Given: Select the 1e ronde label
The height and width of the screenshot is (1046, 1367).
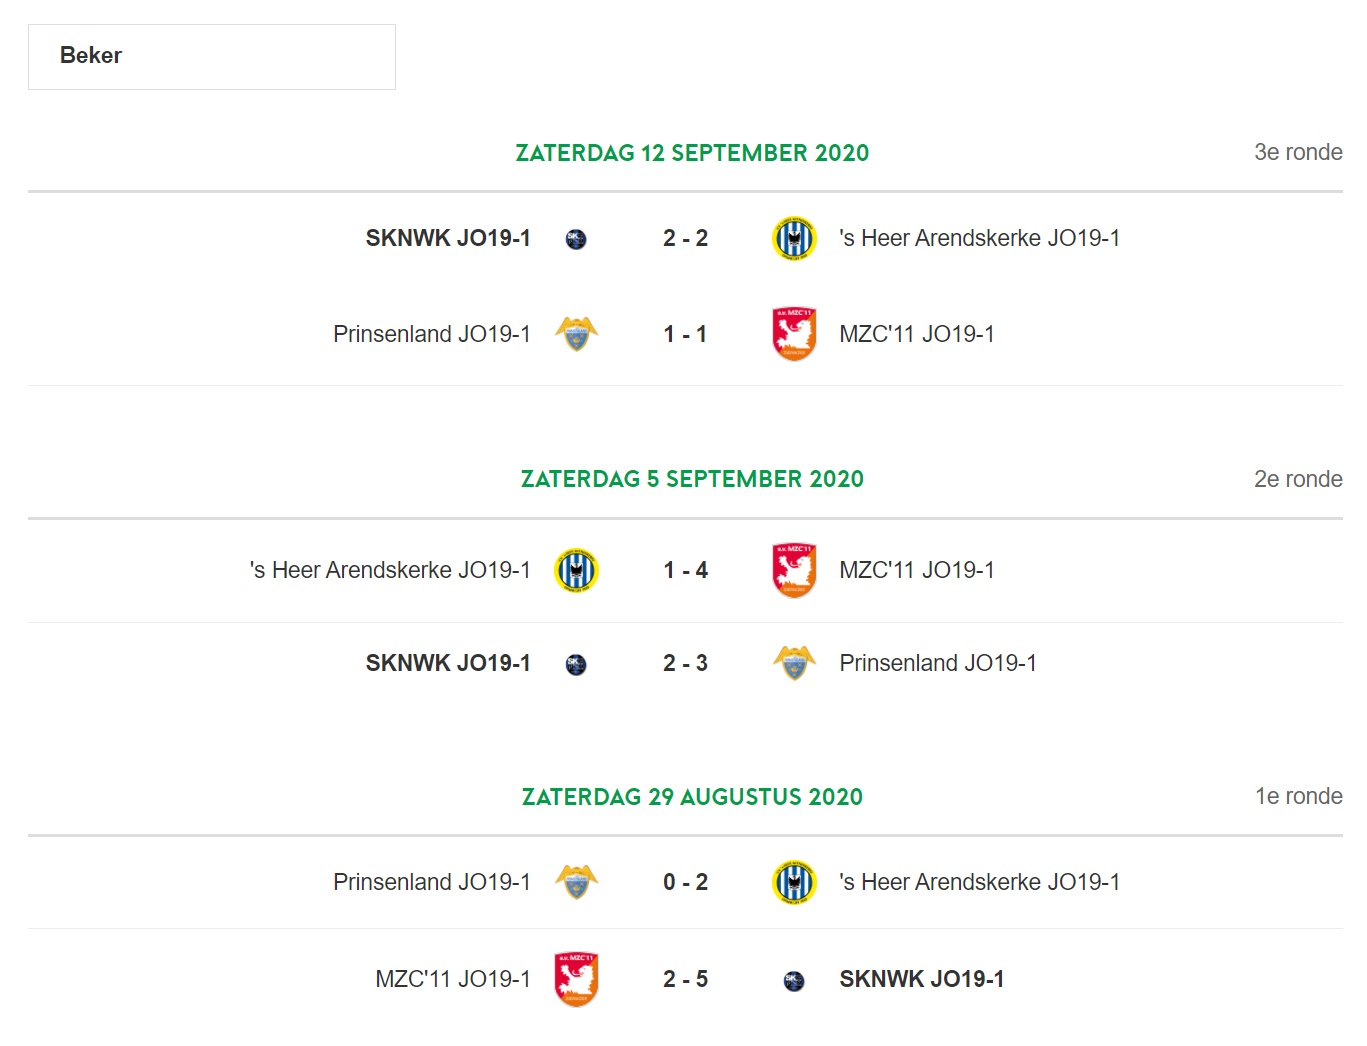Looking at the screenshot, I should click(1298, 796).
